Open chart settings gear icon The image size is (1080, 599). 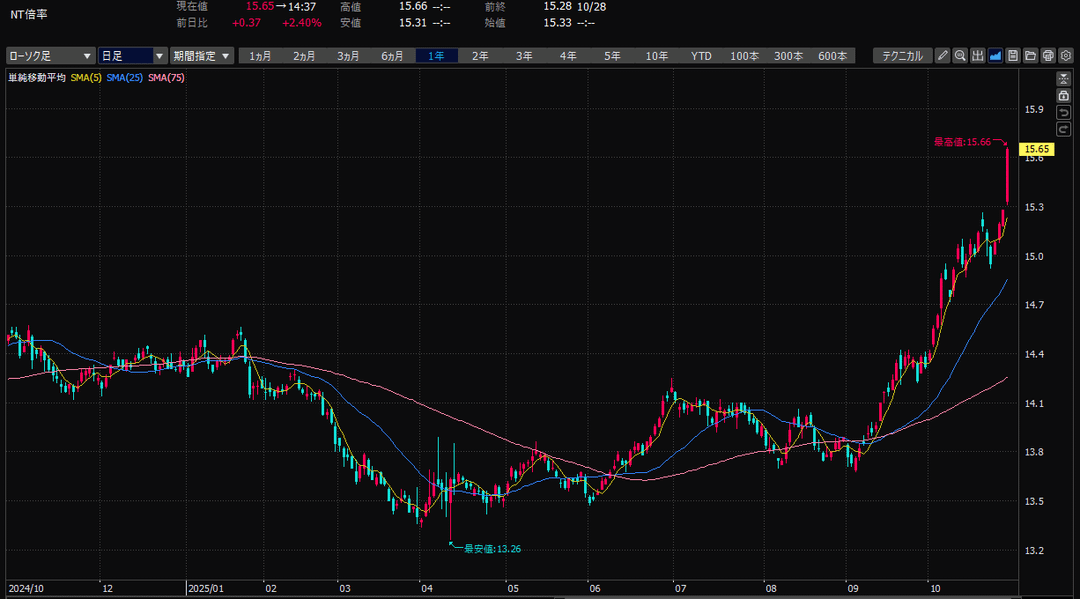[1066, 56]
